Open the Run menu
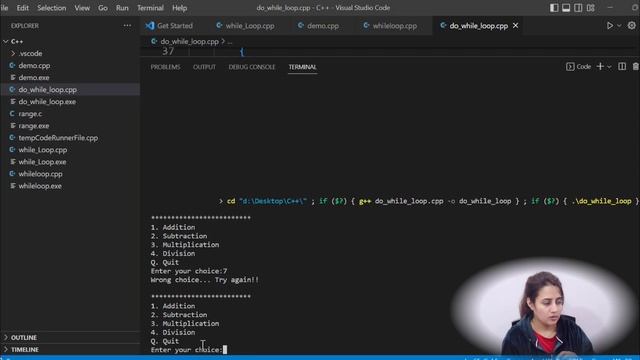Image resolution: width=640 pixels, height=360 pixels. [x=122, y=8]
